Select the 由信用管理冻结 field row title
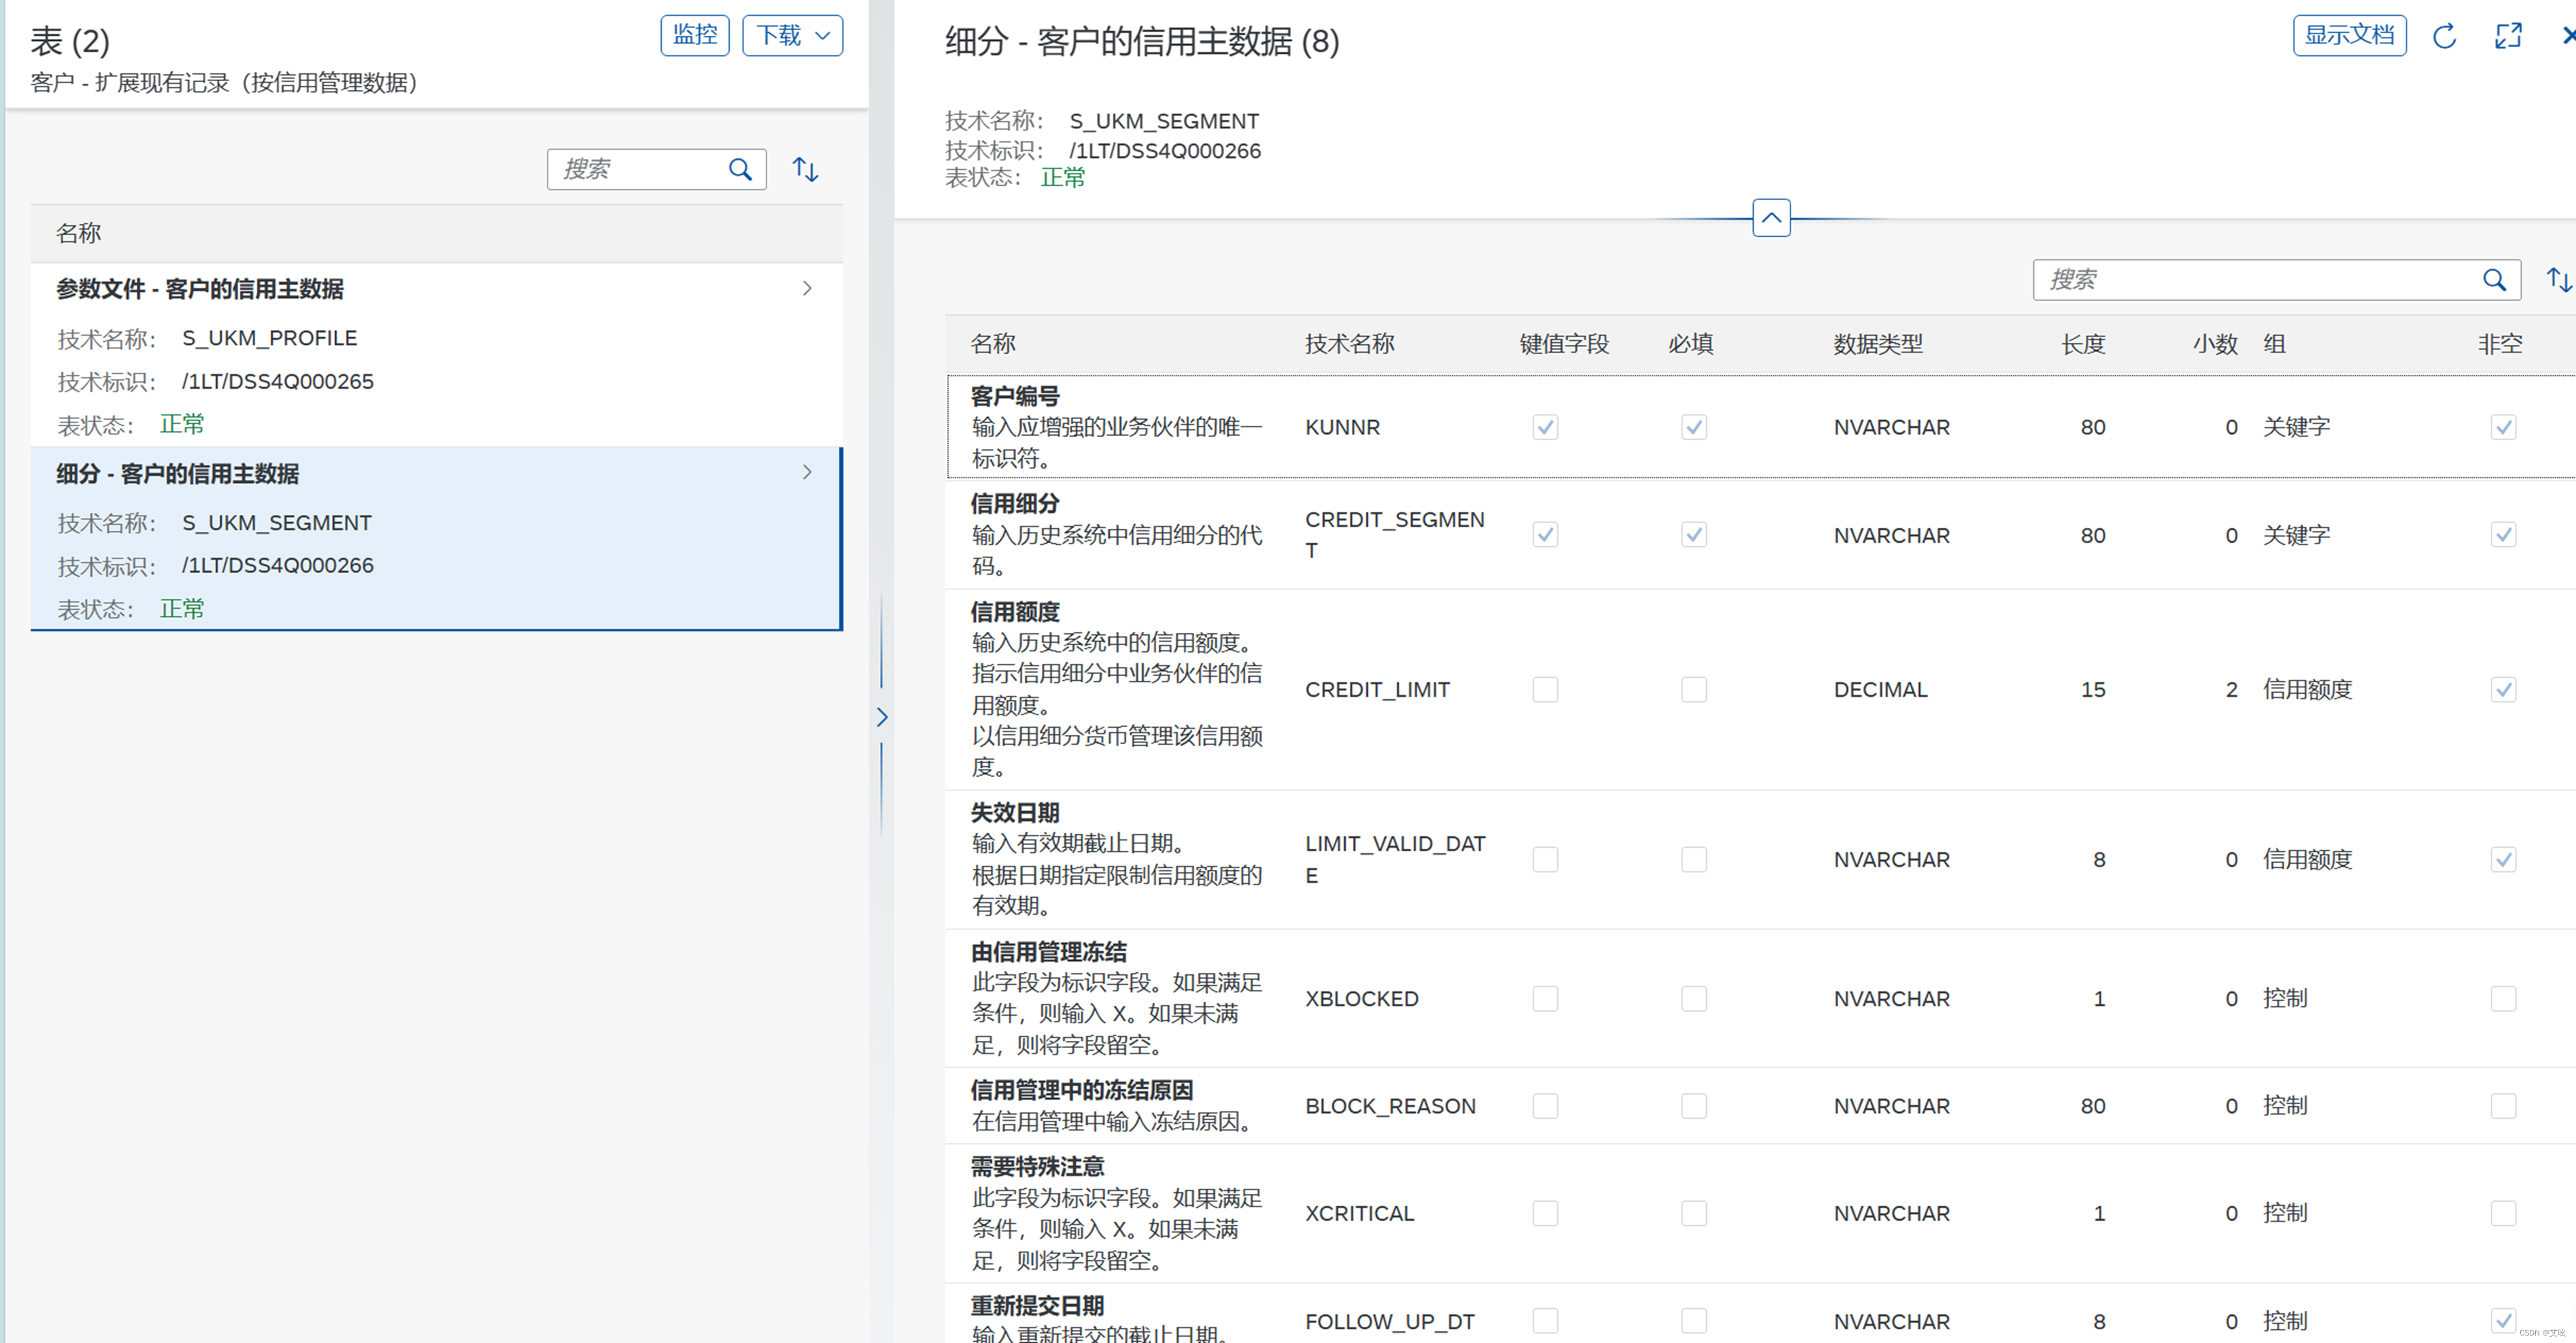This screenshot has width=2576, height=1343. pos(1049,952)
